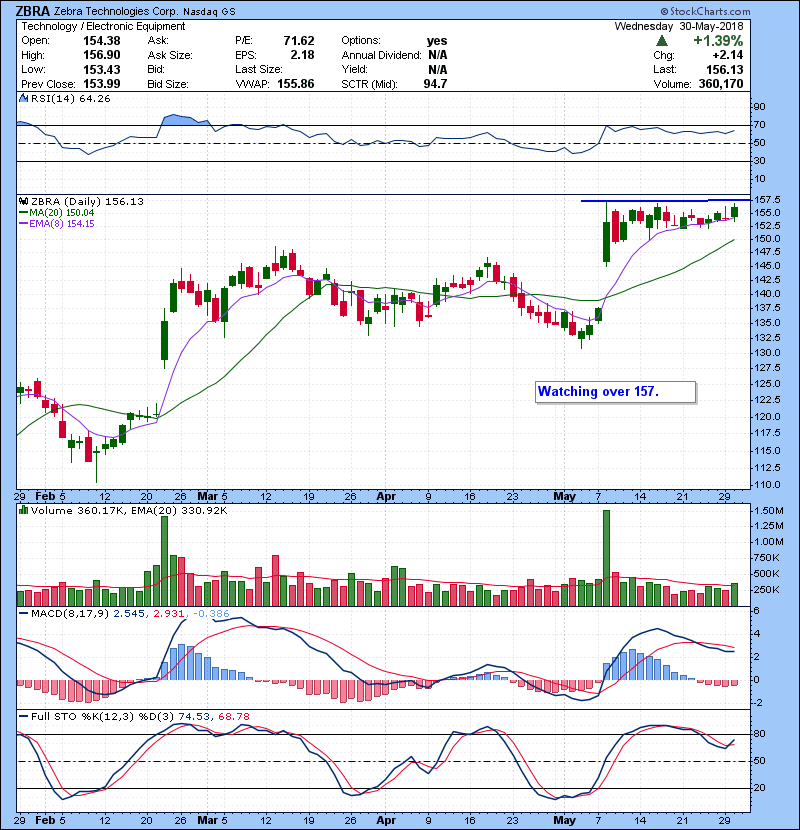Click the MACD histogram value -0.386

[x=211, y=614]
